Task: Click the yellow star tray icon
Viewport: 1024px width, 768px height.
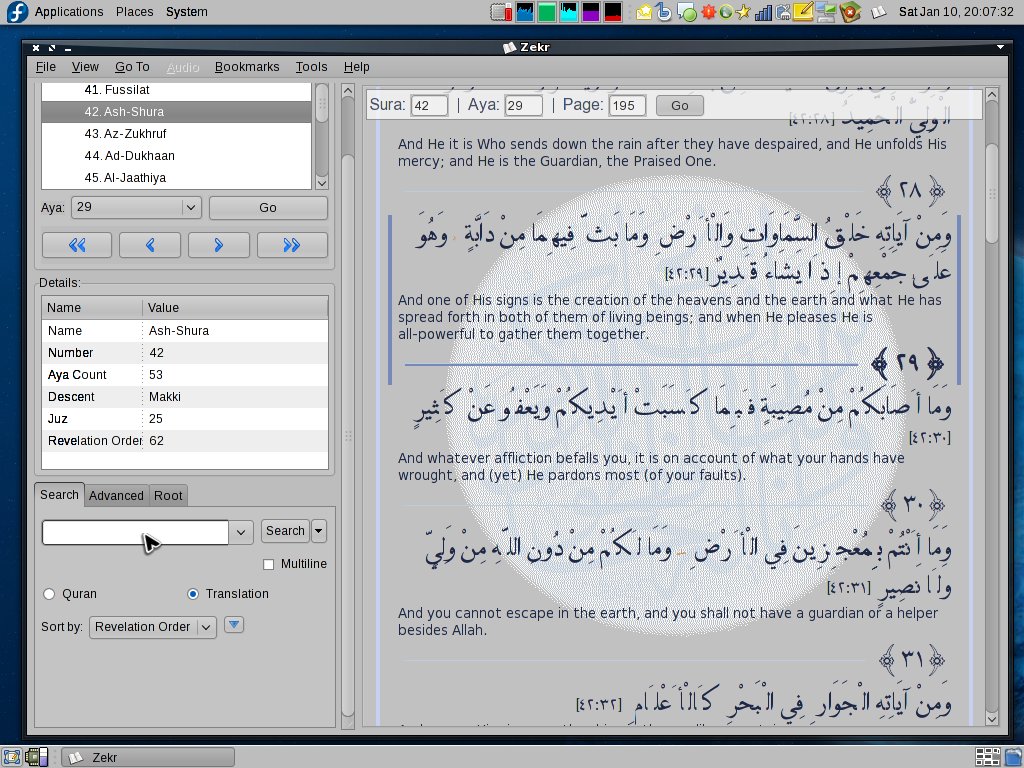Action: [743, 12]
